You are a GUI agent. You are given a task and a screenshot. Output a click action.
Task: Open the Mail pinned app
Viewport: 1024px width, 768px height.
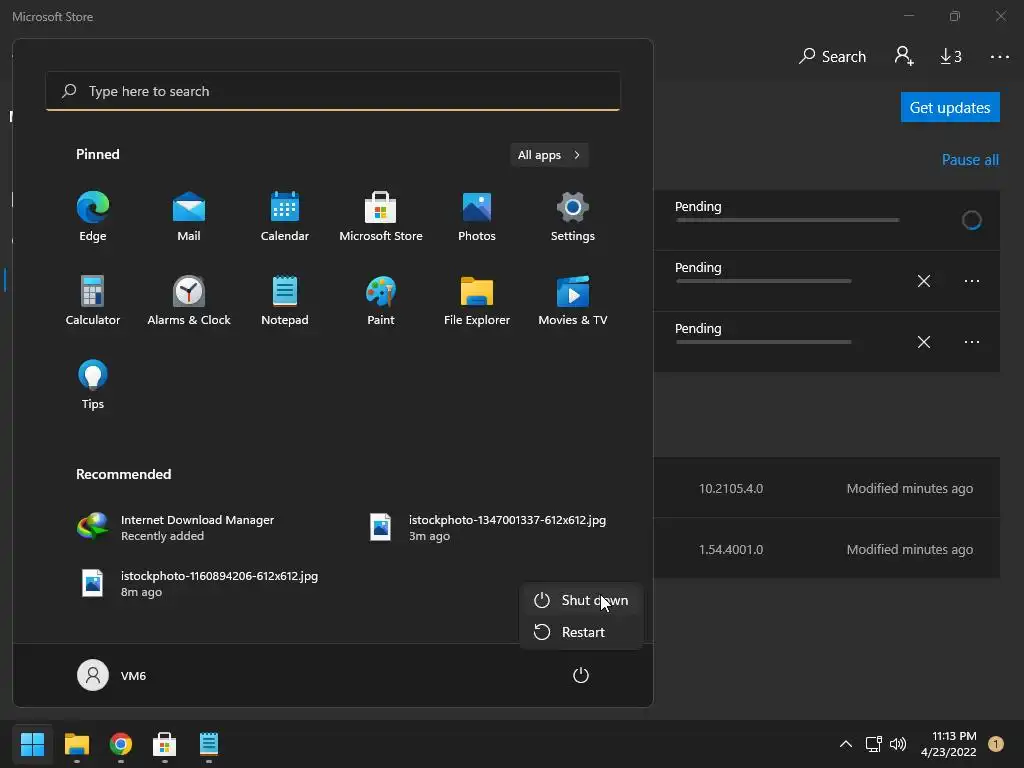pyautogui.click(x=189, y=217)
